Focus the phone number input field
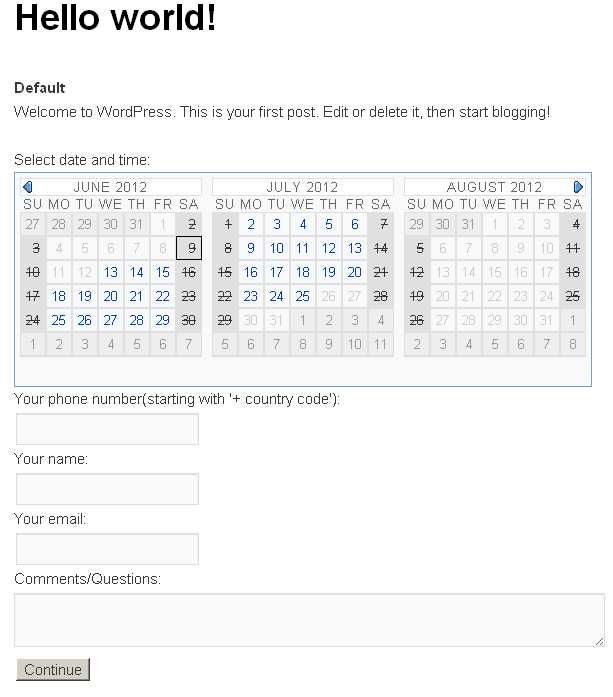 click(x=108, y=429)
